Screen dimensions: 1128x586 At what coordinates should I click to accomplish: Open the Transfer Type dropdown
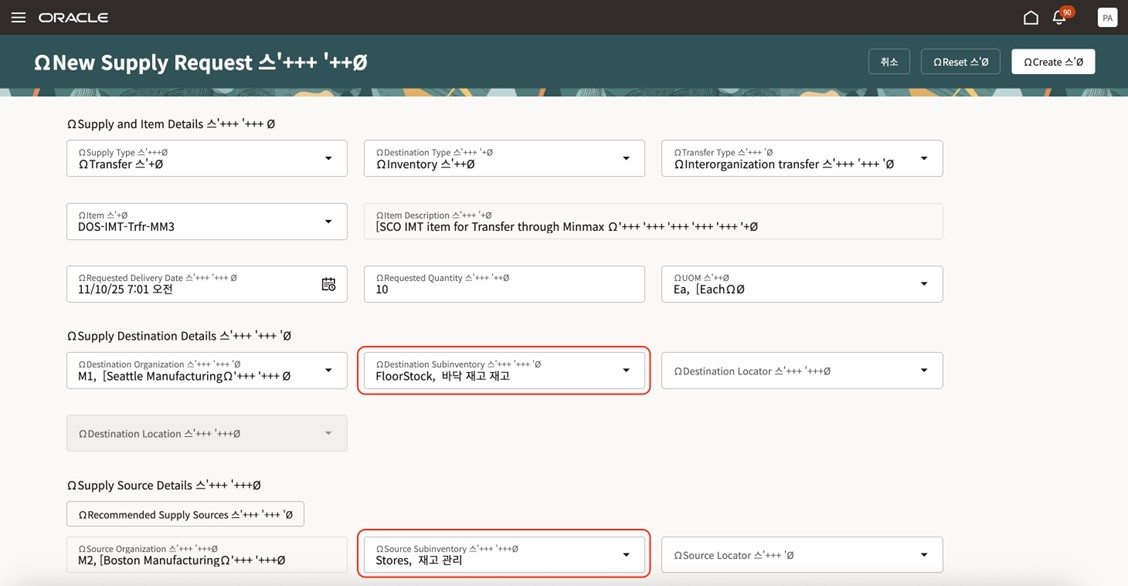point(925,158)
